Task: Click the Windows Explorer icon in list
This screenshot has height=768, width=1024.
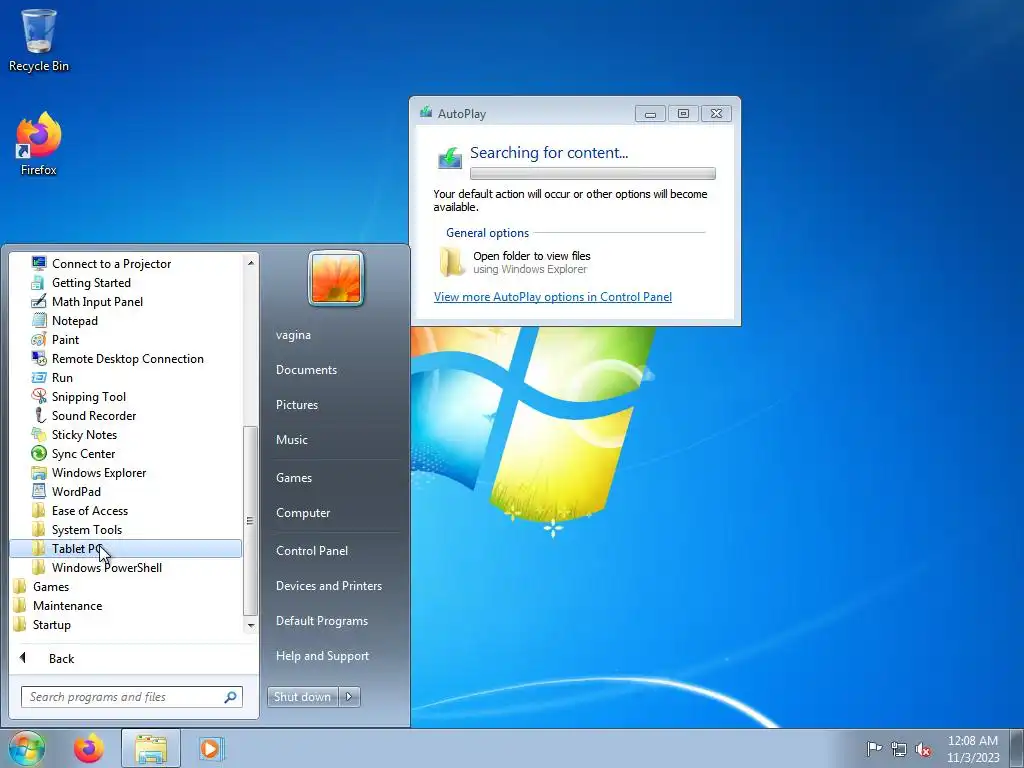Action: (39, 472)
